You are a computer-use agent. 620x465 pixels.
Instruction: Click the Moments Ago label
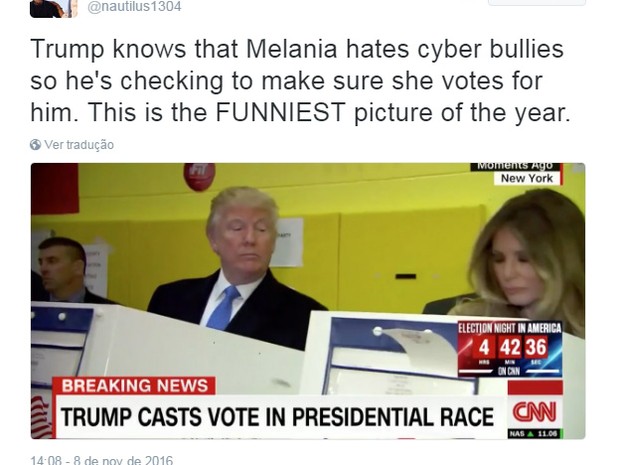click(515, 166)
